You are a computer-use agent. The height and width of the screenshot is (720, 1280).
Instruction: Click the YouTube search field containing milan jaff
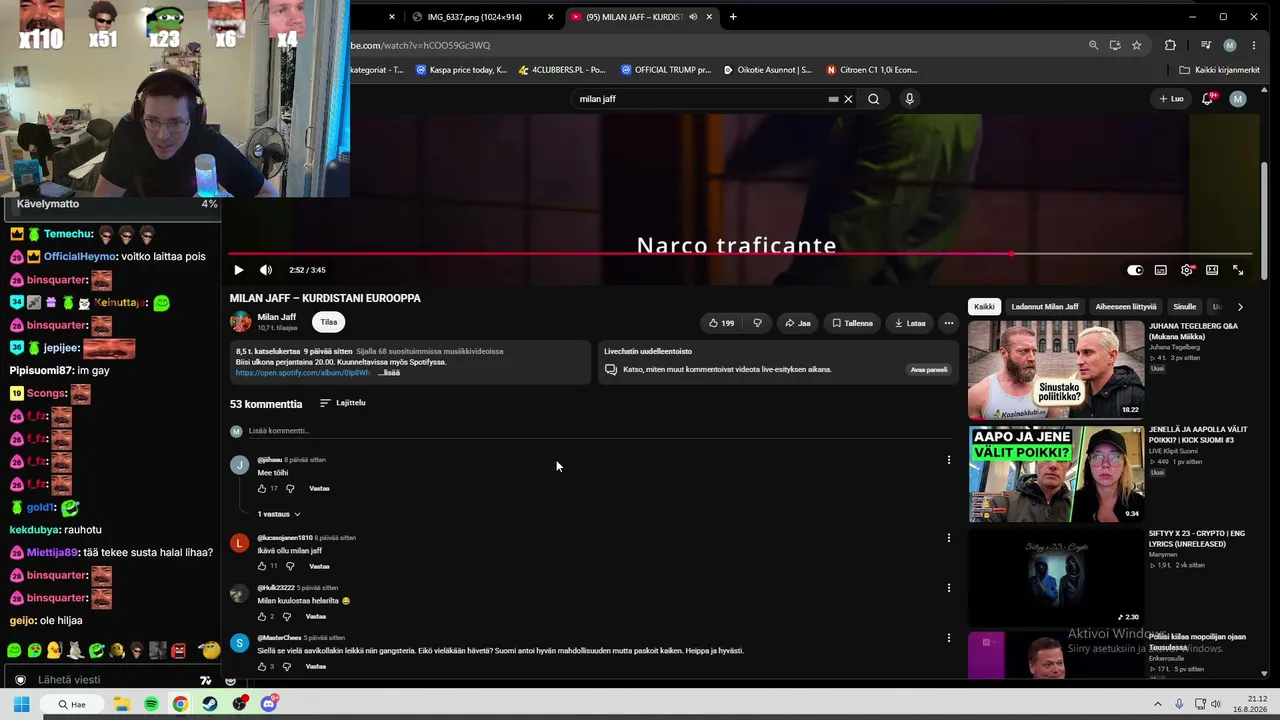(700, 99)
